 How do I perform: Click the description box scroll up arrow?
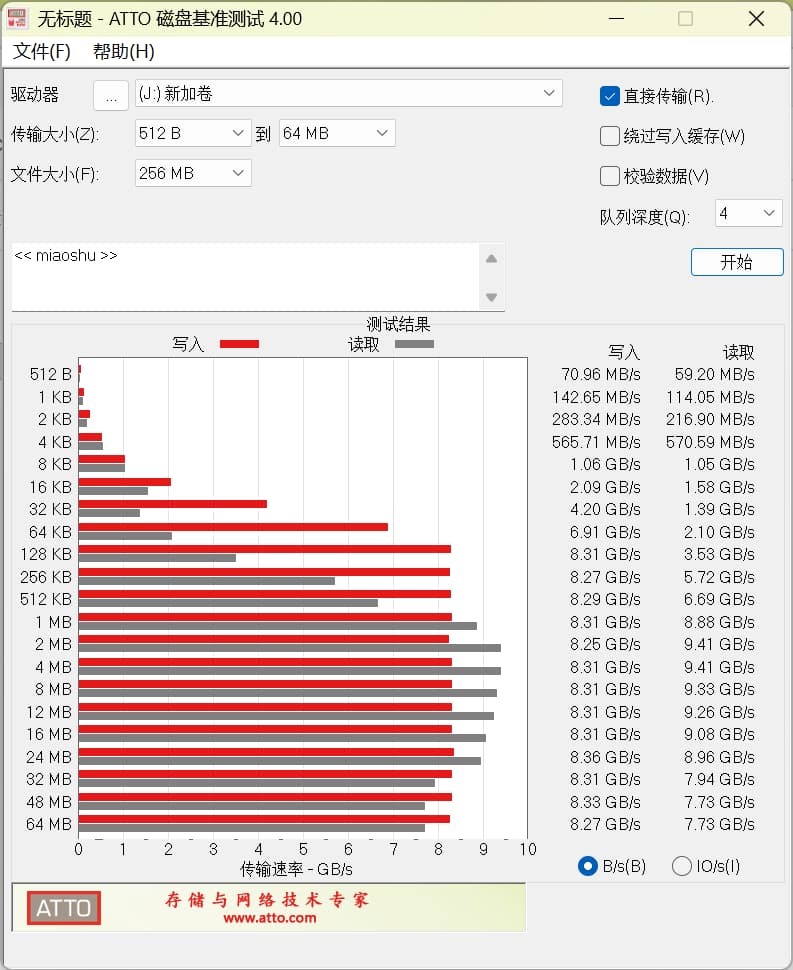click(491, 258)
